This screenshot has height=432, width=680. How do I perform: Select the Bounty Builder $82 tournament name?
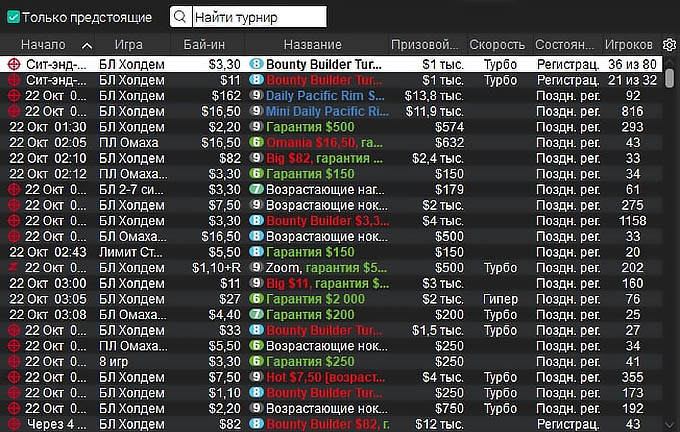[327, 424]
